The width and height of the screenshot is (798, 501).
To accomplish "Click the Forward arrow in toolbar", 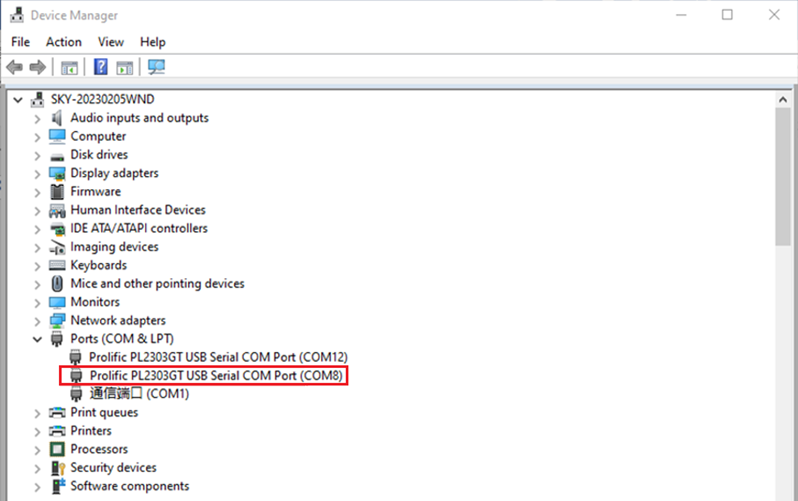I will point(38,68).
